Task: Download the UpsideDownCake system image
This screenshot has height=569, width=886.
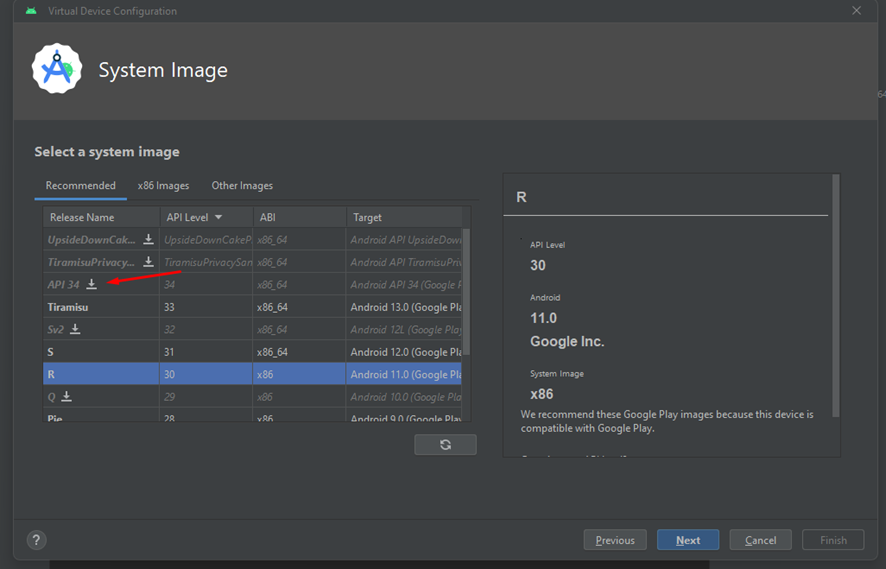Action: [148, 240]
